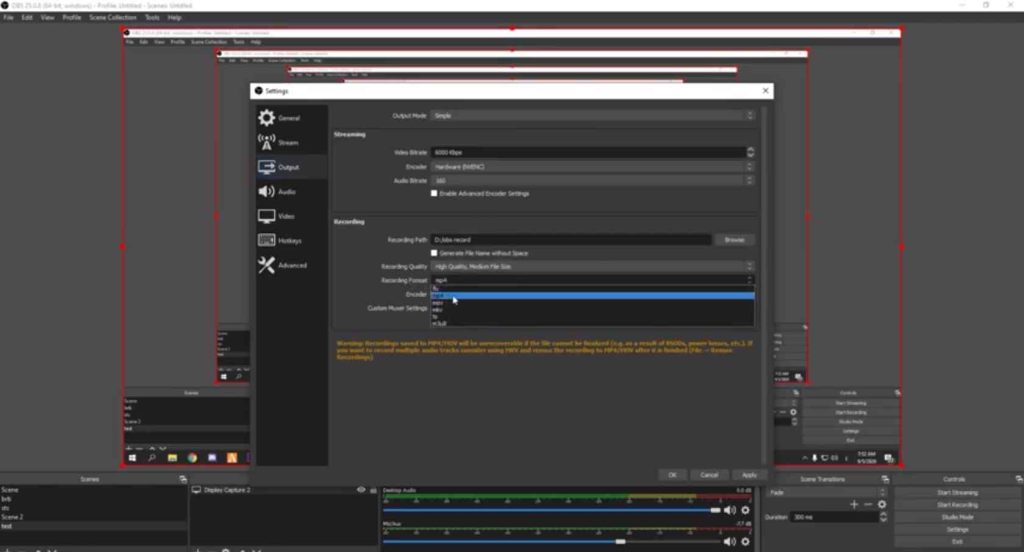1024x552 pixels.
Task: Apply the settings changes
Action: coord(749,475)
